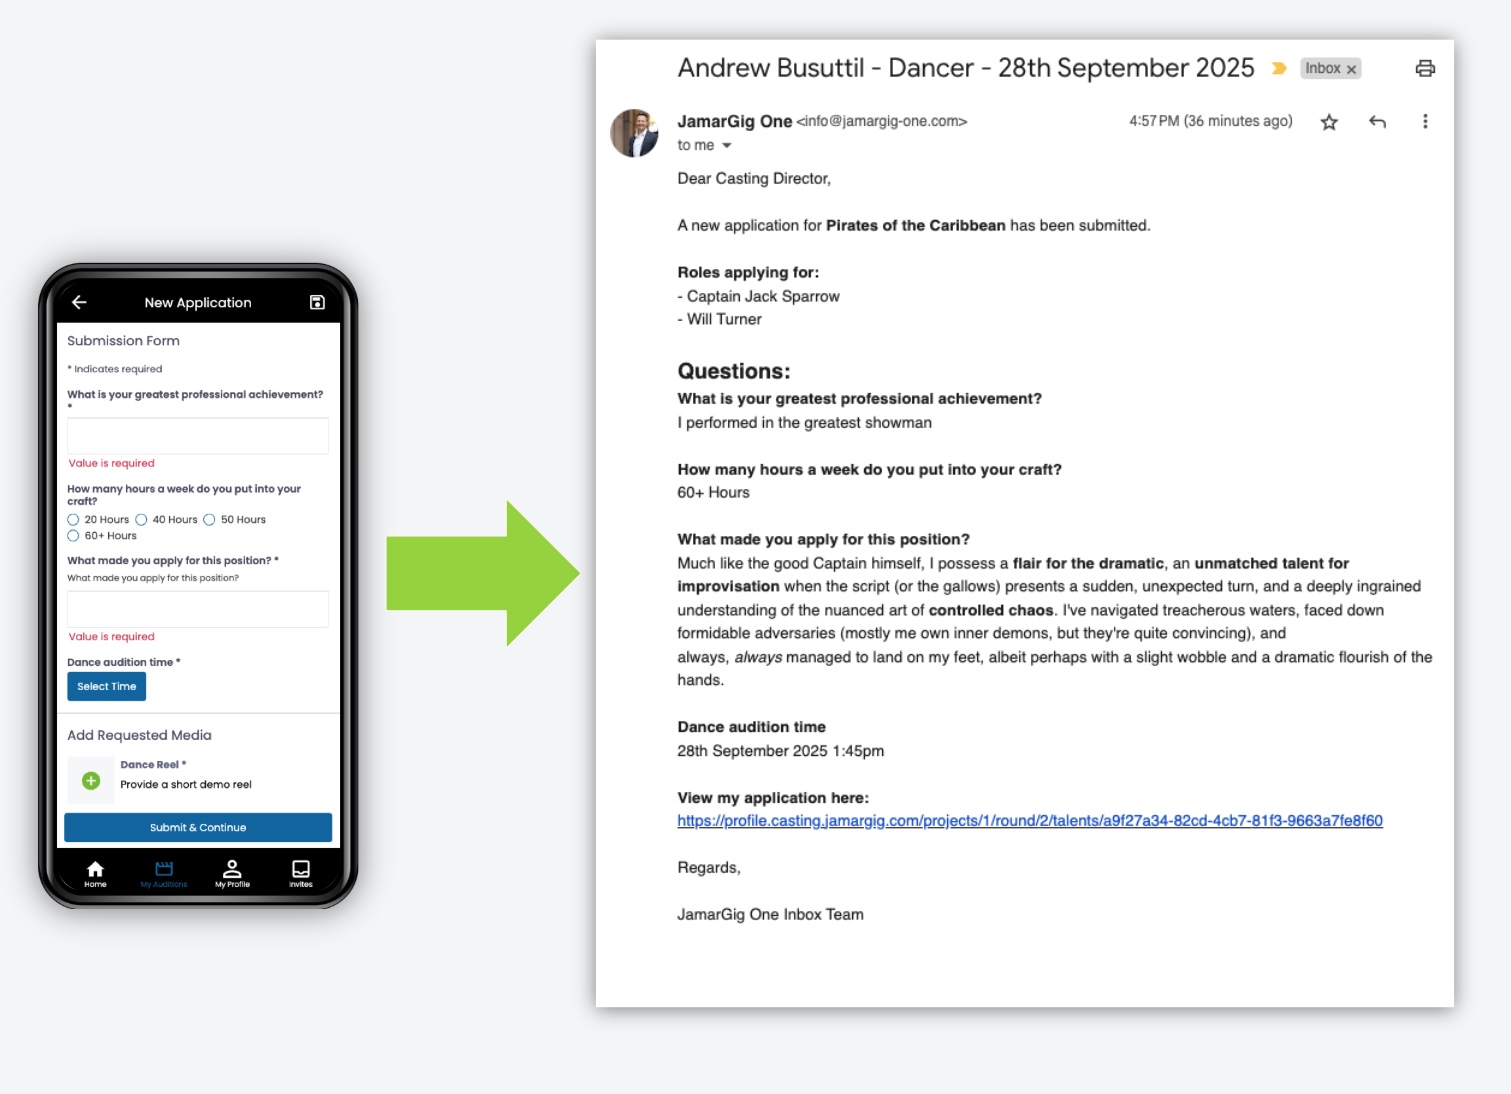The width and height of the screenshot is (1511, 1094).
Task: Reply to the email using the reply arrow
Action: tap(1377, 122)
